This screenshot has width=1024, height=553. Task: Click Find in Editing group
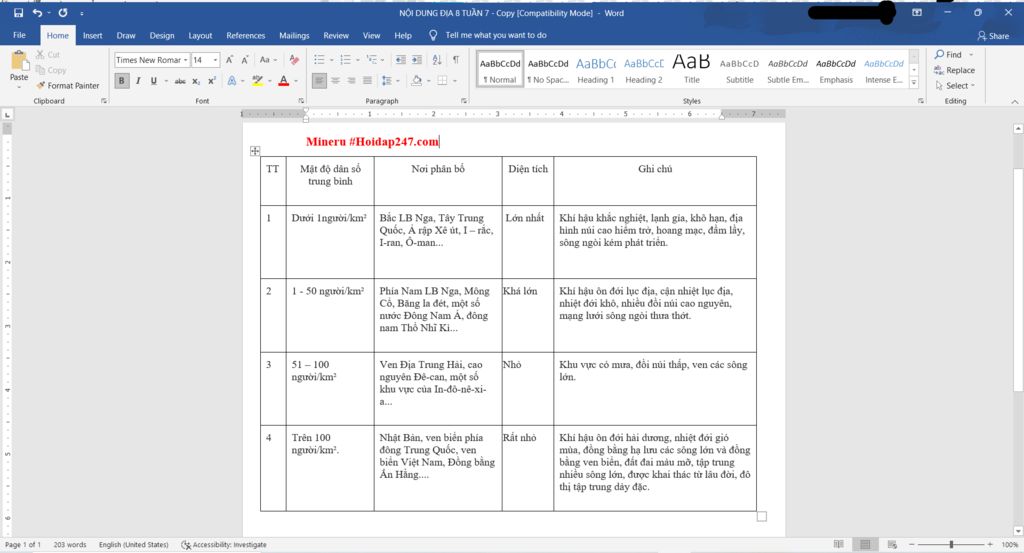[949, 55]
